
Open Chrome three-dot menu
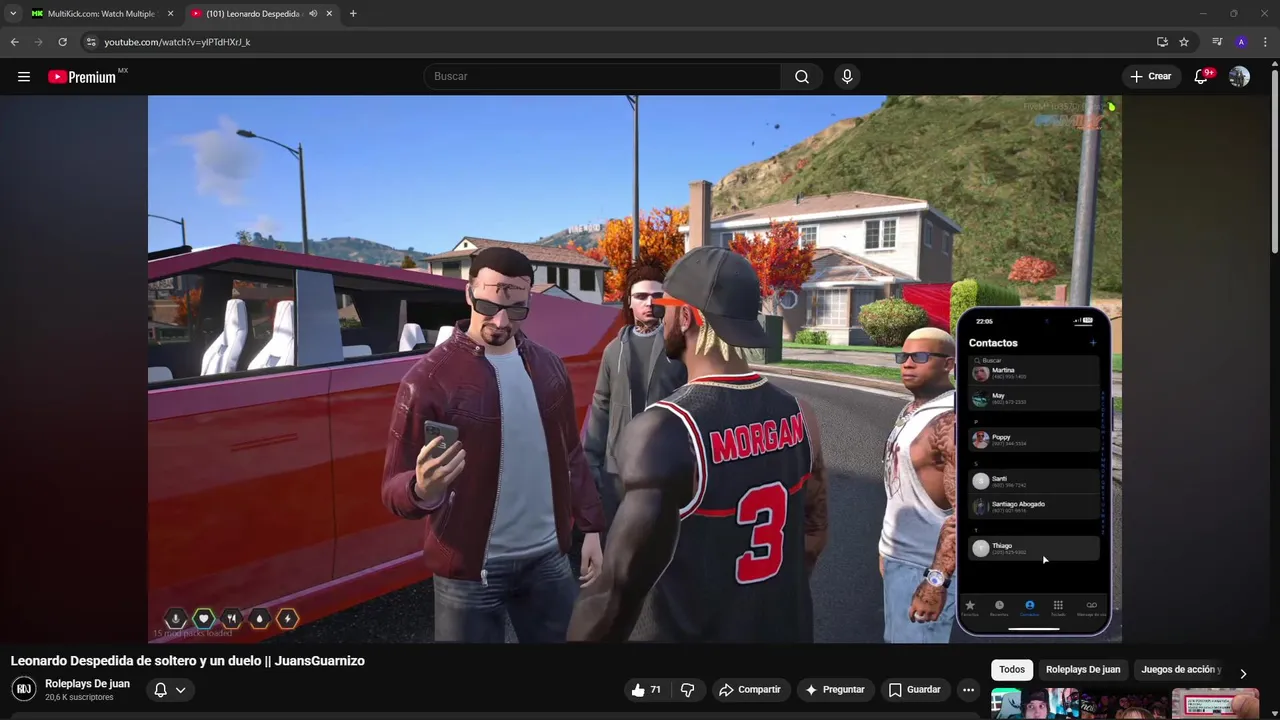(x=1265, y=42)
